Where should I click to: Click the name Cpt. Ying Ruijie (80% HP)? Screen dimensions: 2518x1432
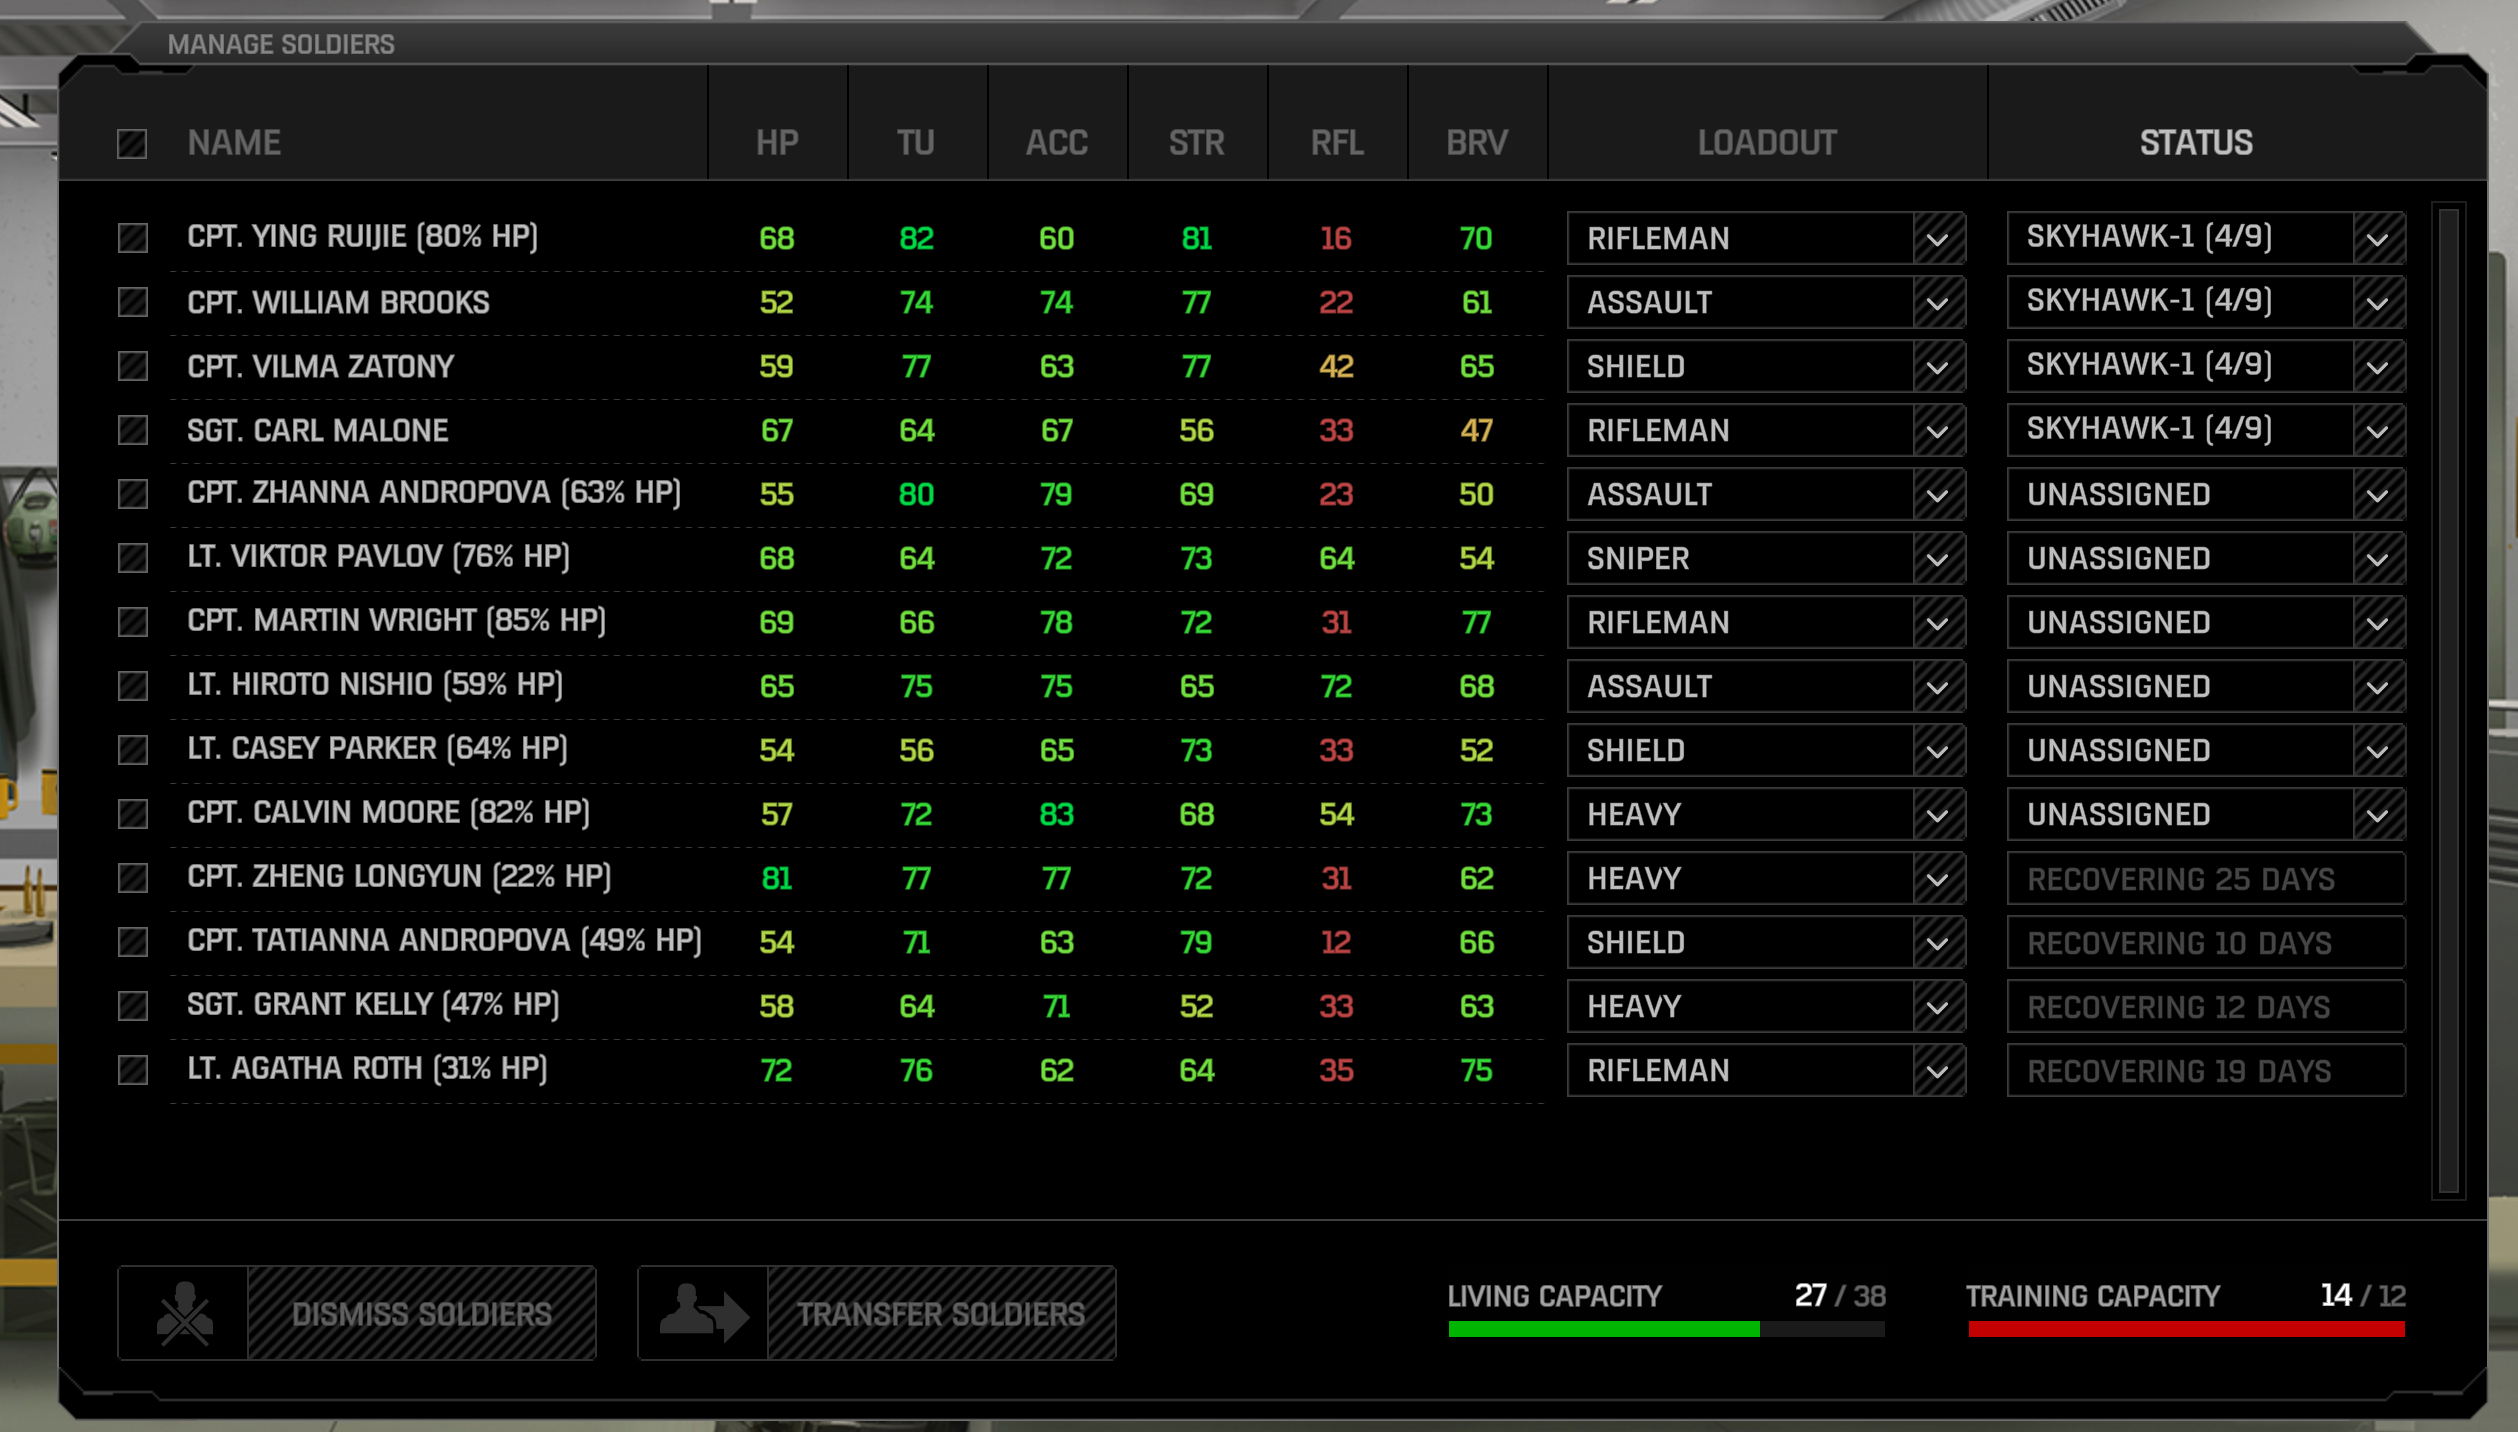pyautogui.click(x=363, y=237)
